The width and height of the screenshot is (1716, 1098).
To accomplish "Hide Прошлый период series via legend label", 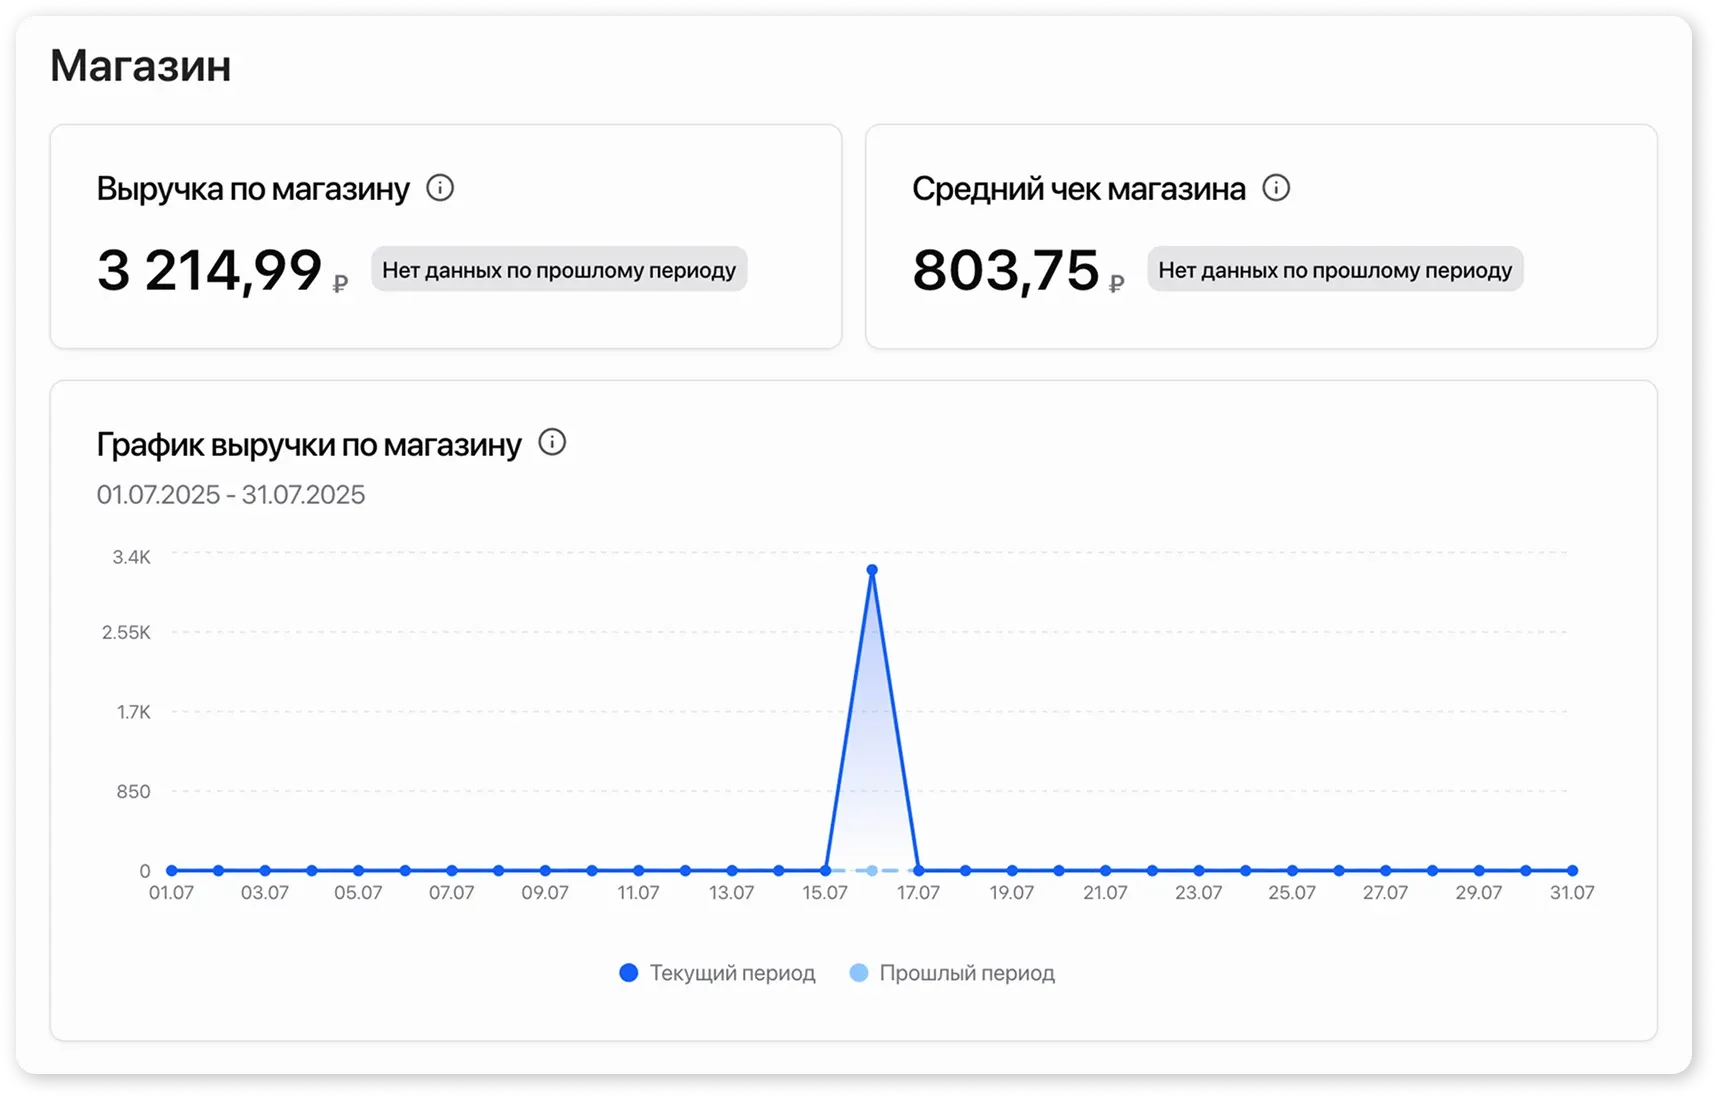I will coord(966,973).
